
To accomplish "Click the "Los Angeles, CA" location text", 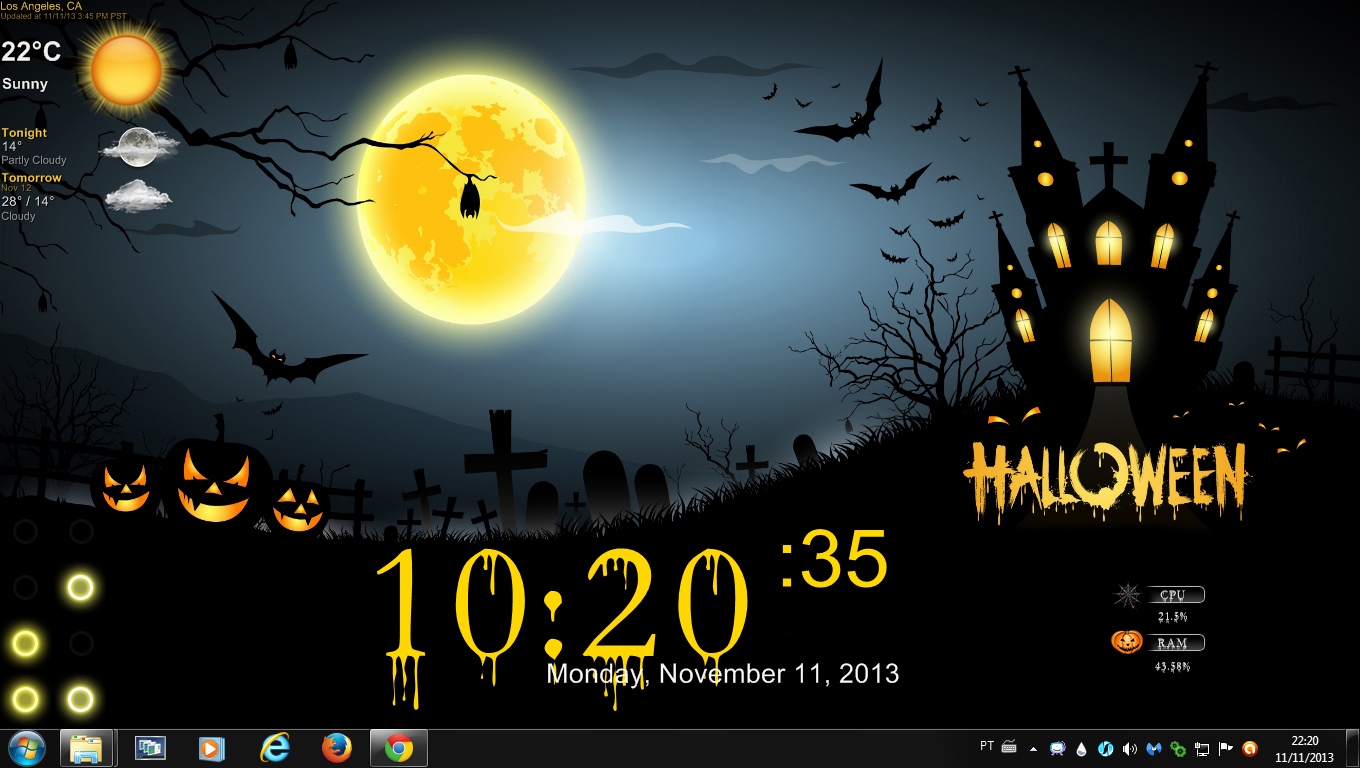I will tap(41, 6).
